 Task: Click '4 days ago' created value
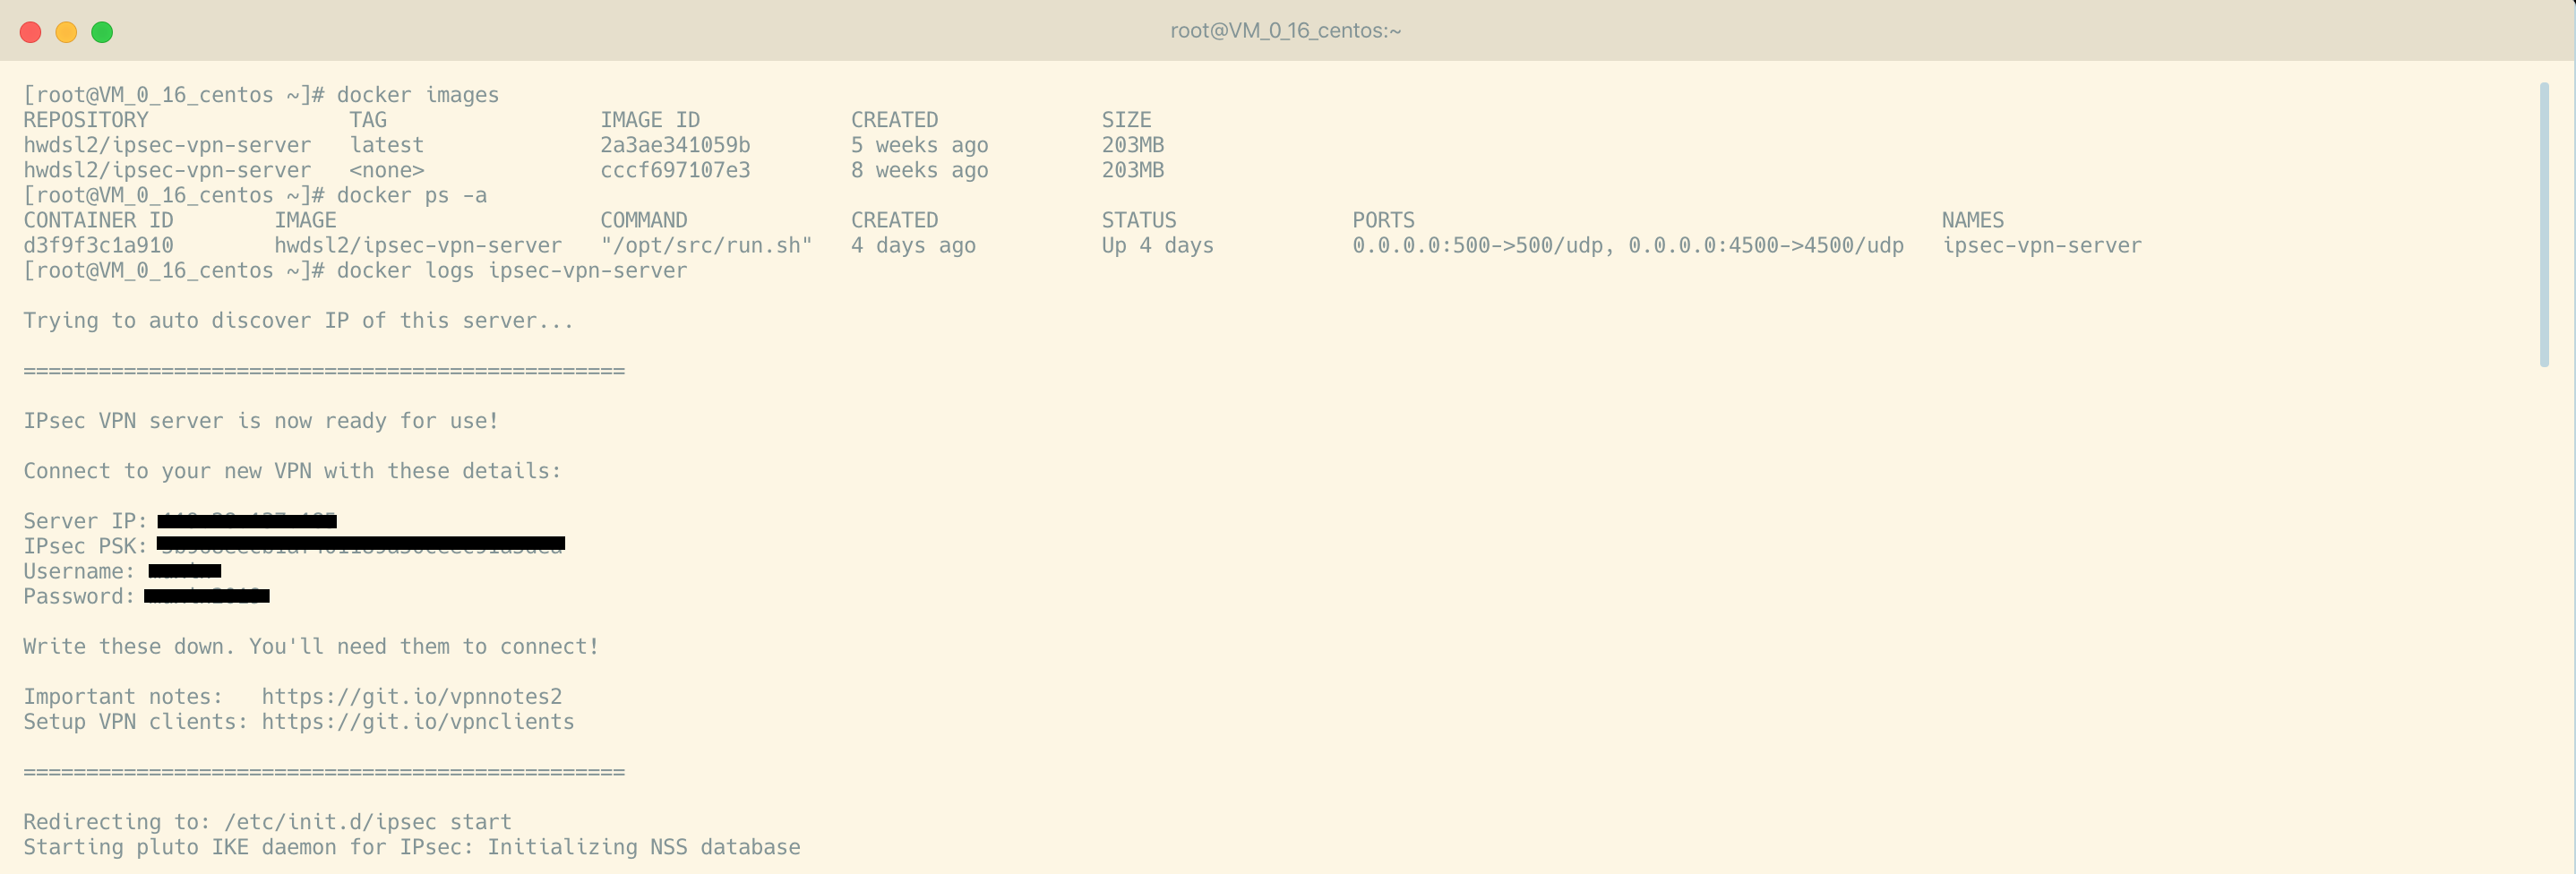point(914,245)
